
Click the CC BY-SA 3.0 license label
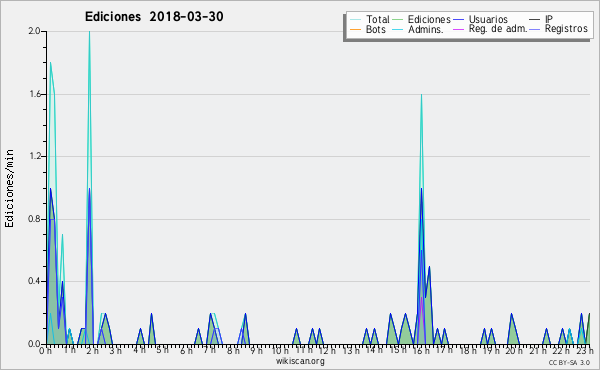coord(569,363)
